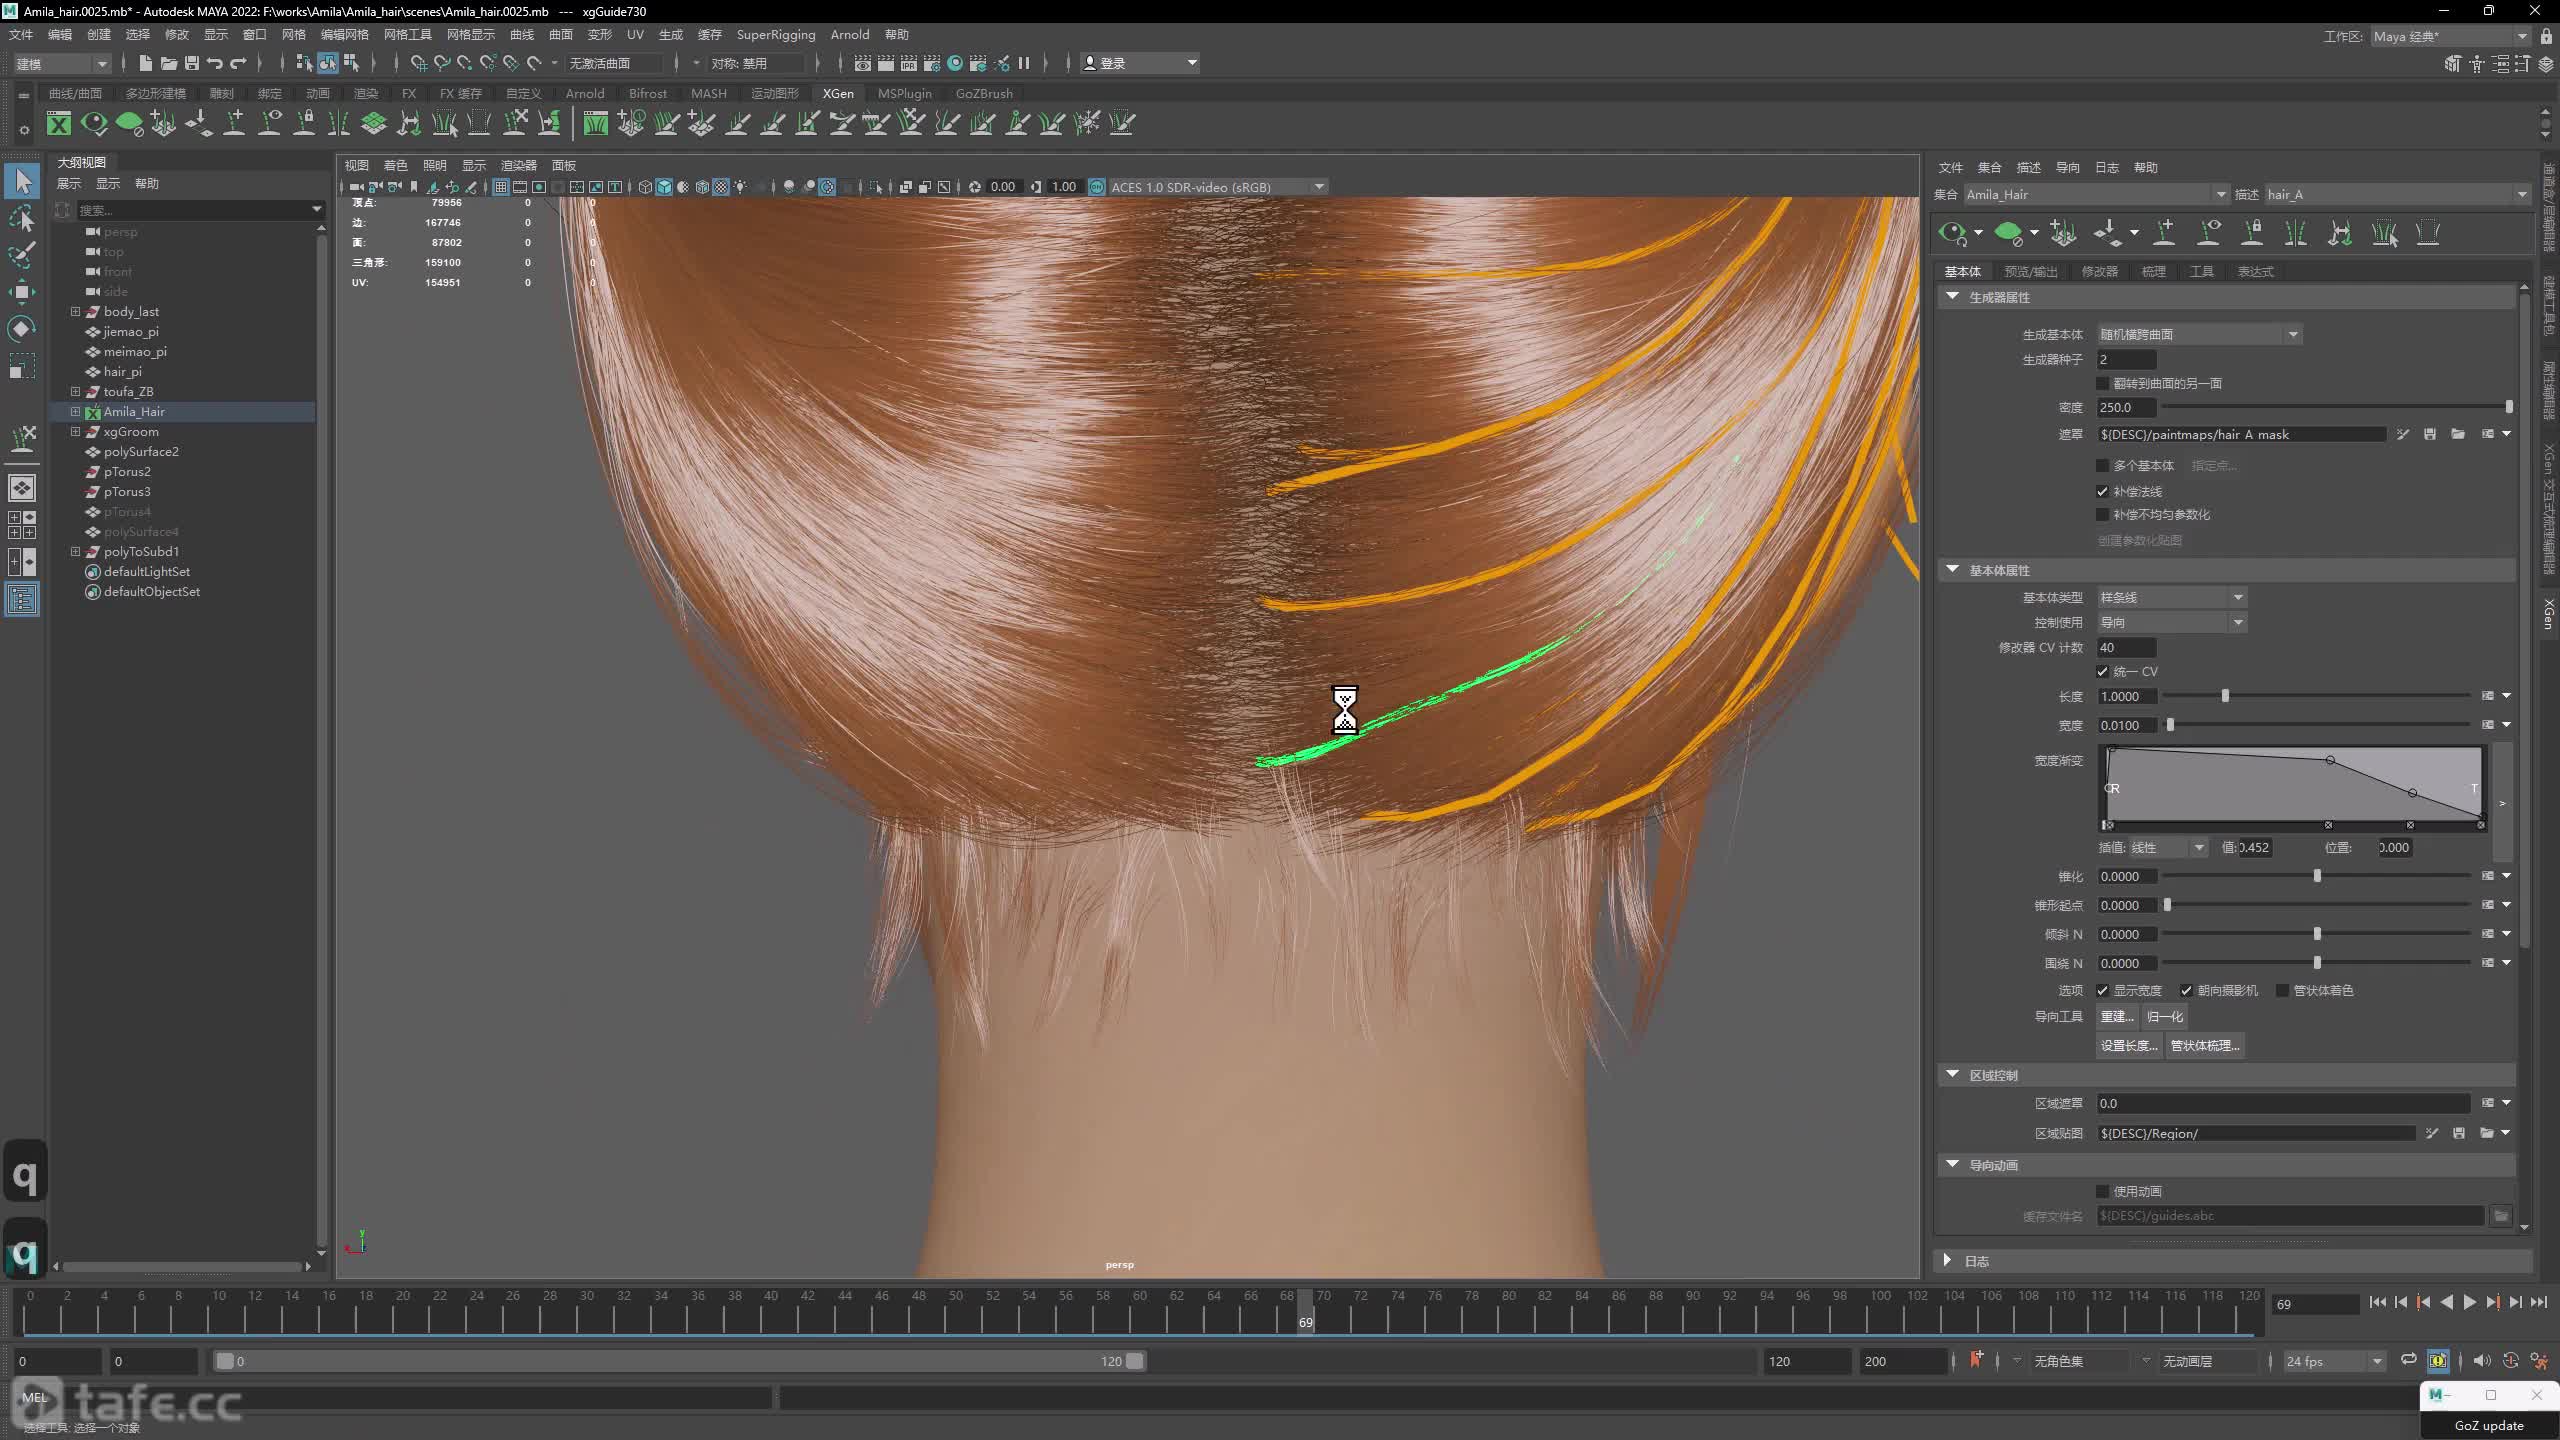
Task: Click save icon next to mask field
Action: click(x=2430, y=434)
